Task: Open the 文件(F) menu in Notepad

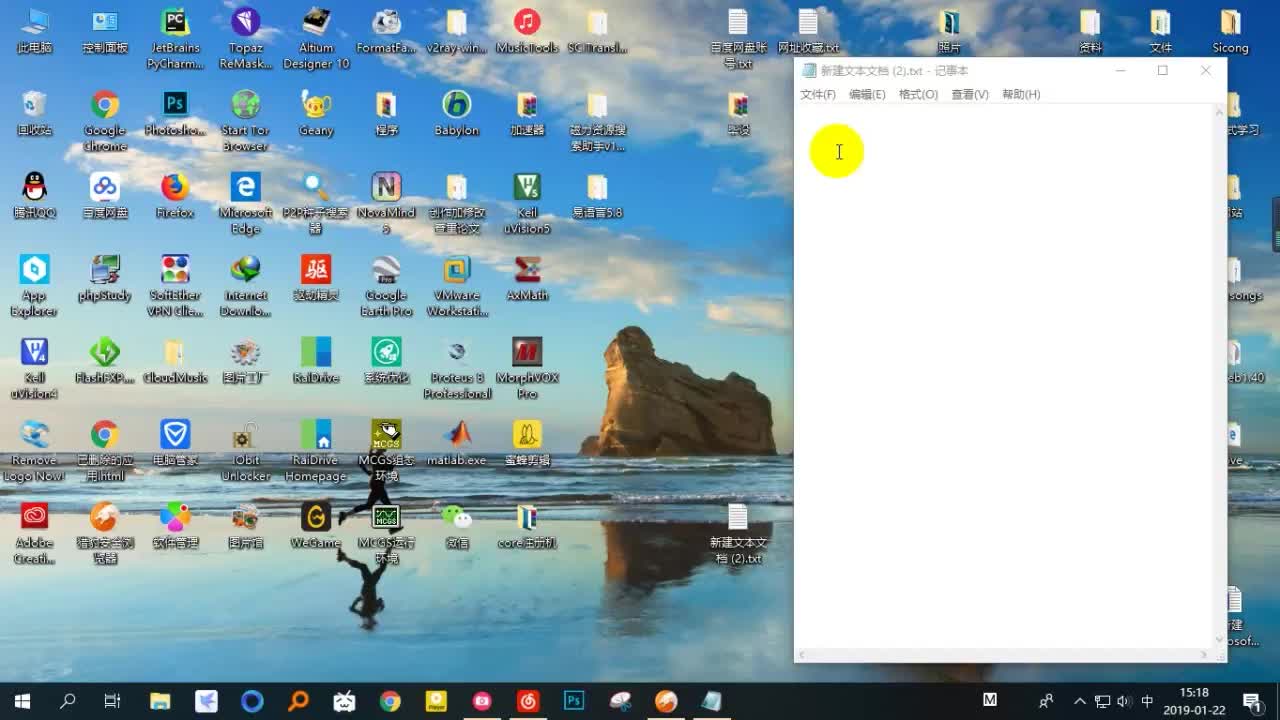Action: (817, 94)
